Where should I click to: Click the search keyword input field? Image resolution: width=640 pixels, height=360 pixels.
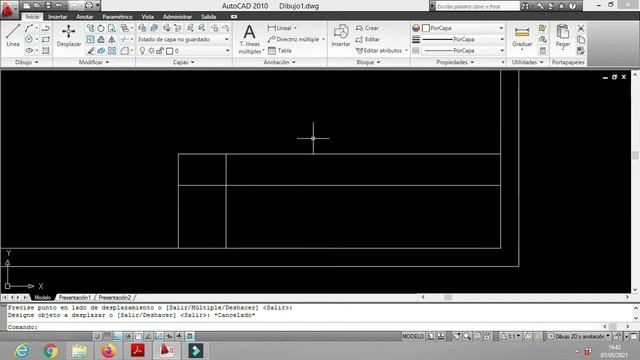point(477,6)
